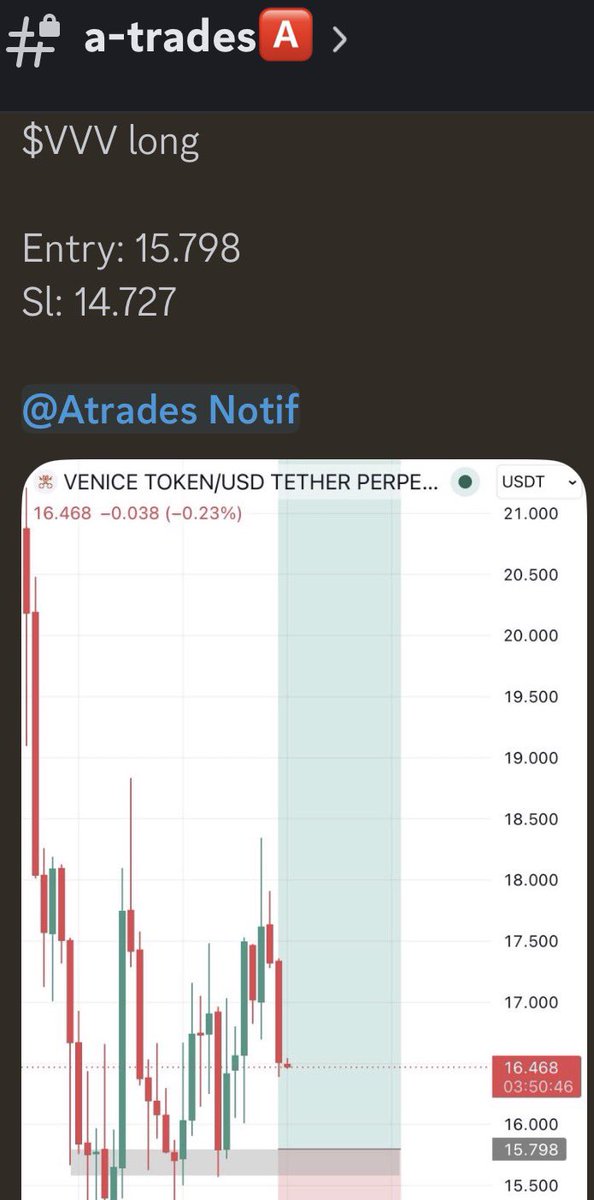Open the a-trades channel name header
Viewport: 594px width, 1200px height.
point(171,38)
